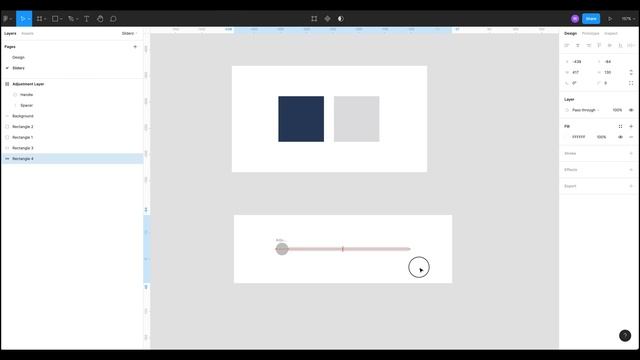Add an export setting with plus button
This screenshot has width=640, height=360.
coord(631,186)
